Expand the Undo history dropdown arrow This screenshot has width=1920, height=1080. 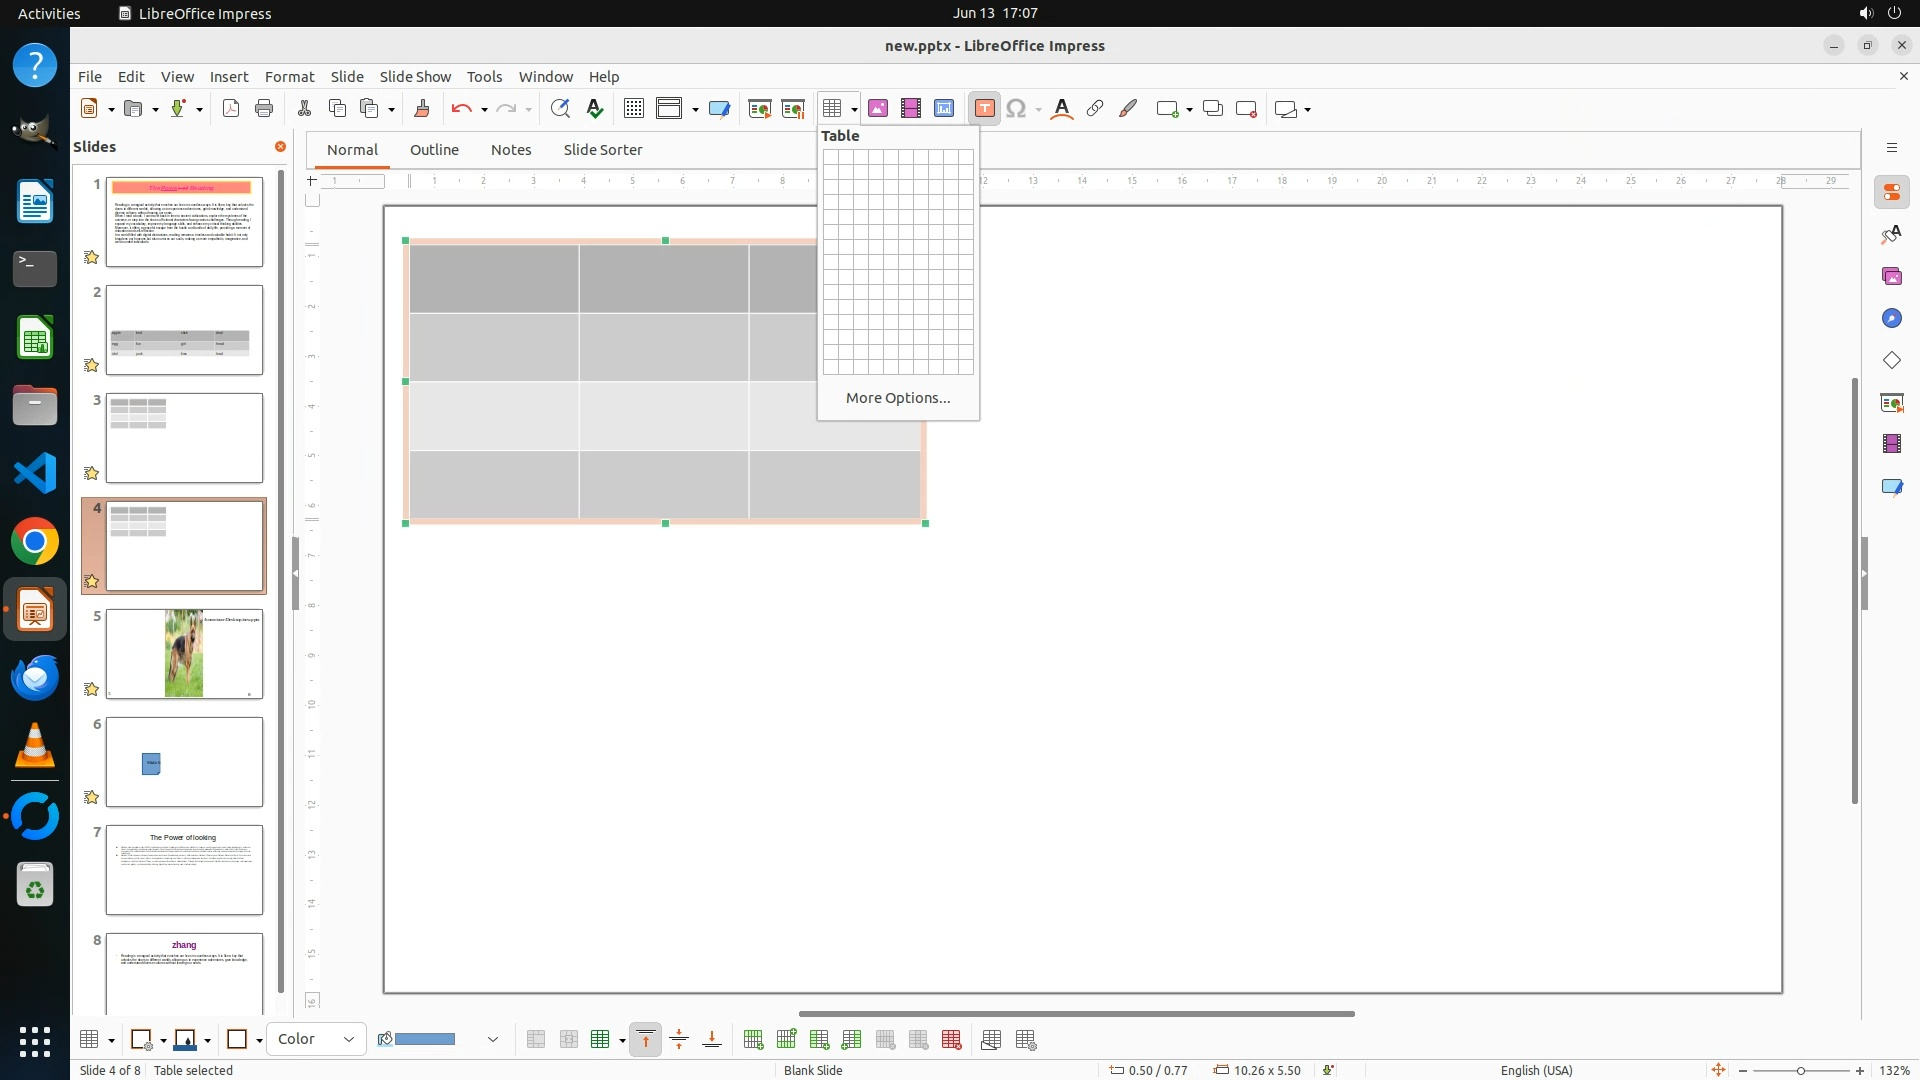click(x=484, y=110)
